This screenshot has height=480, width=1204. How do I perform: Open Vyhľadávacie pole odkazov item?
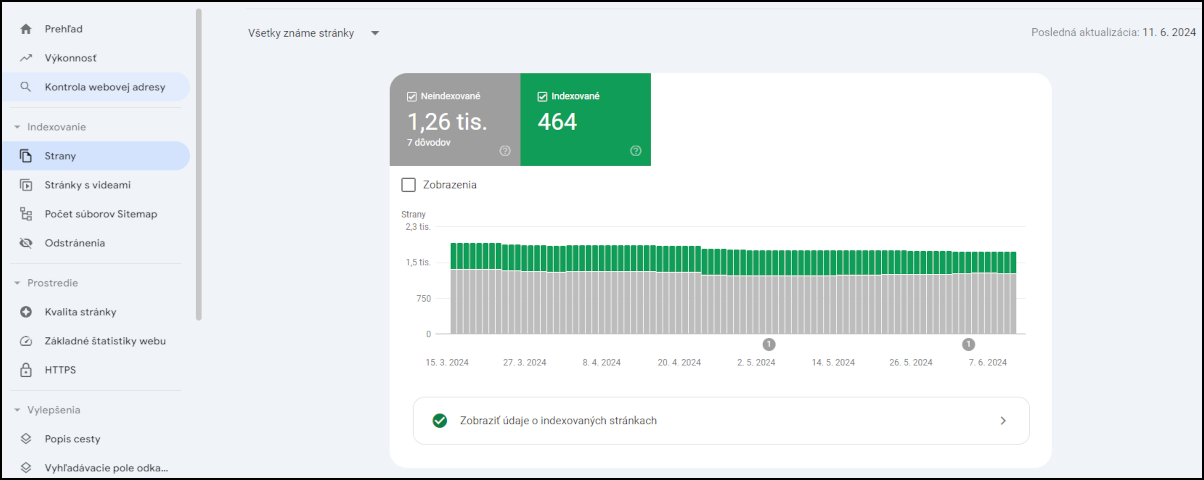coord(95,467)
